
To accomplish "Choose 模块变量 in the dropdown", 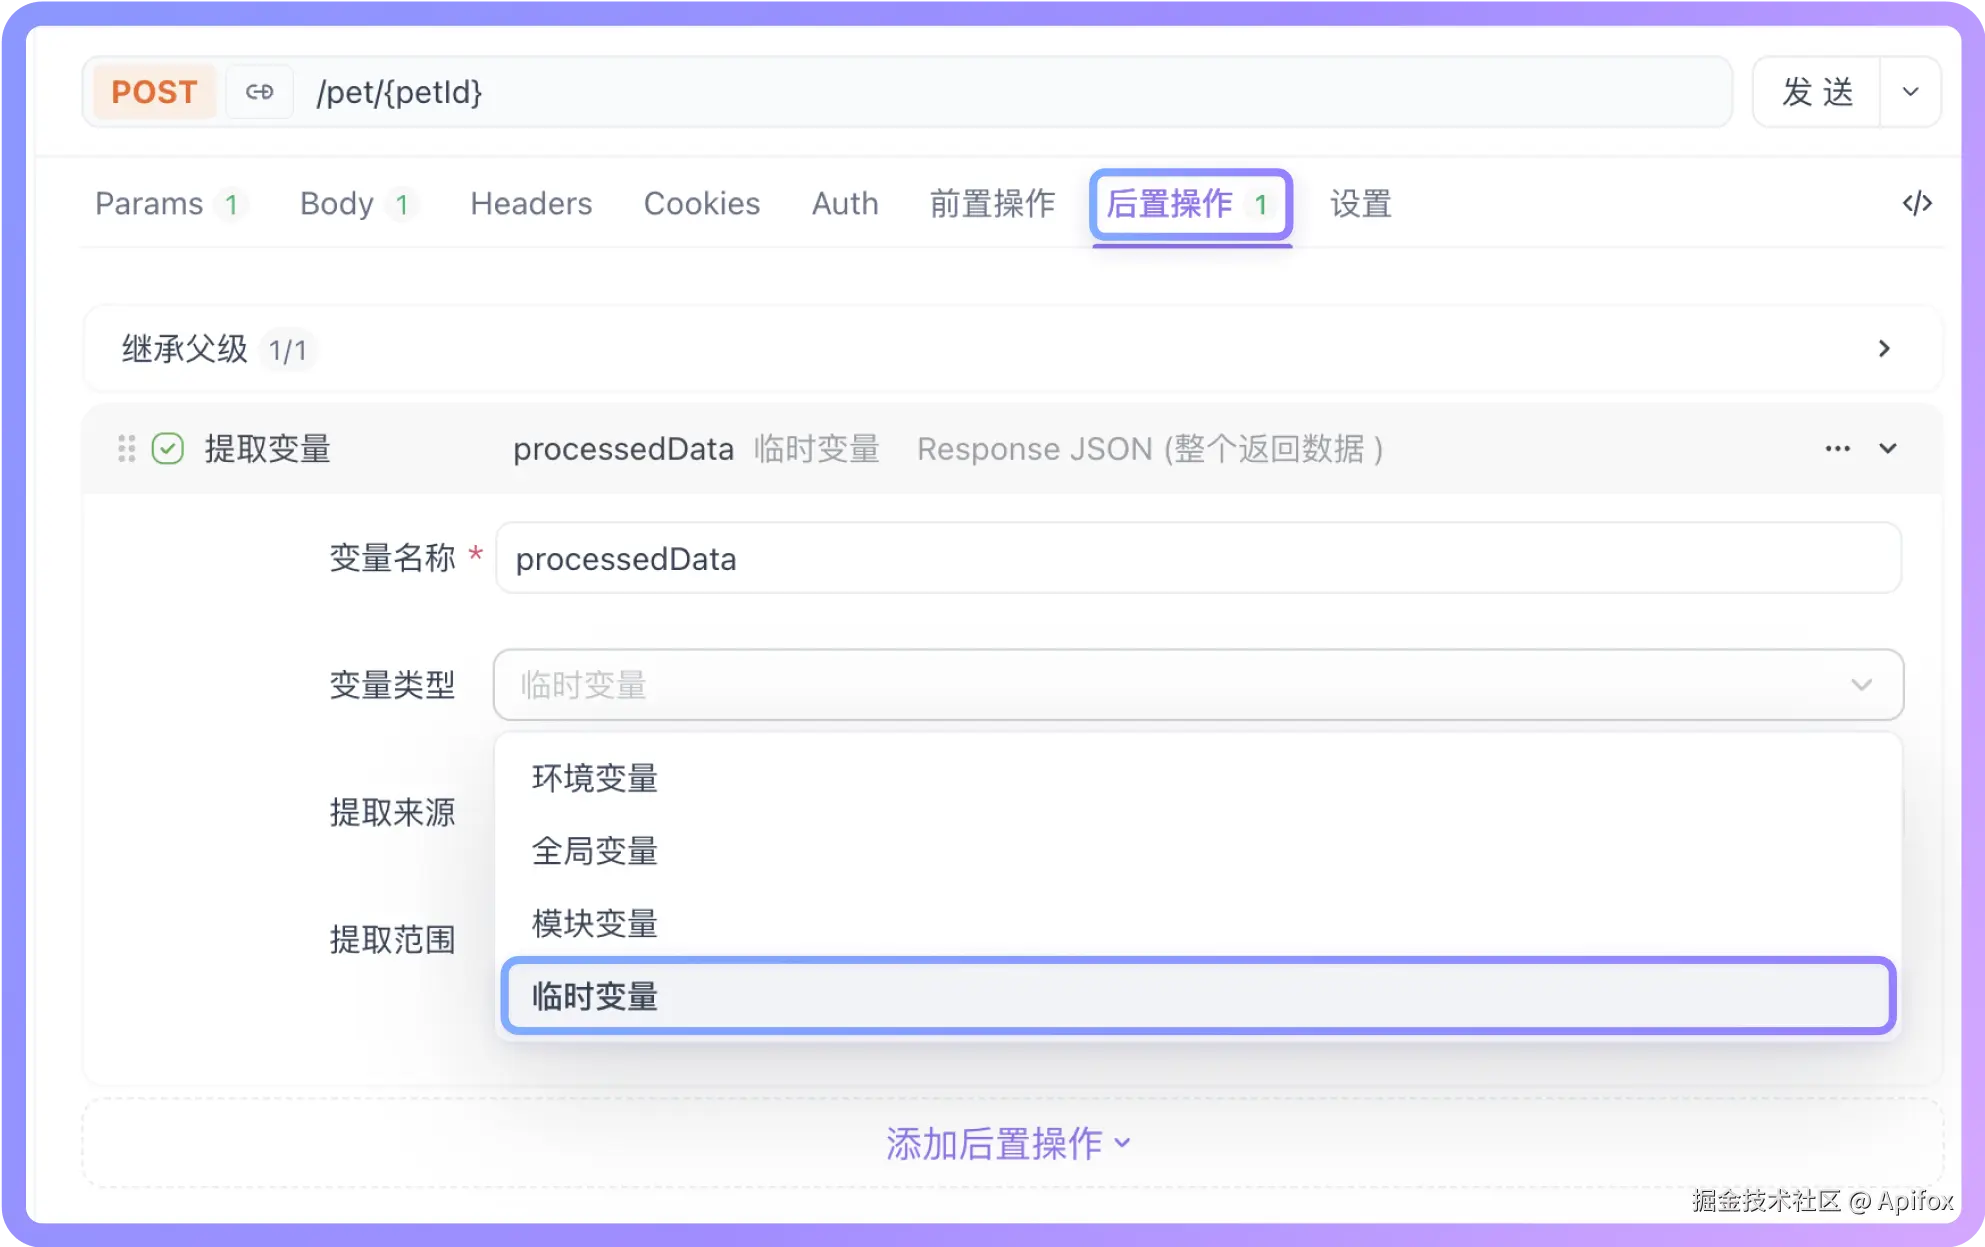I will 595,924.
